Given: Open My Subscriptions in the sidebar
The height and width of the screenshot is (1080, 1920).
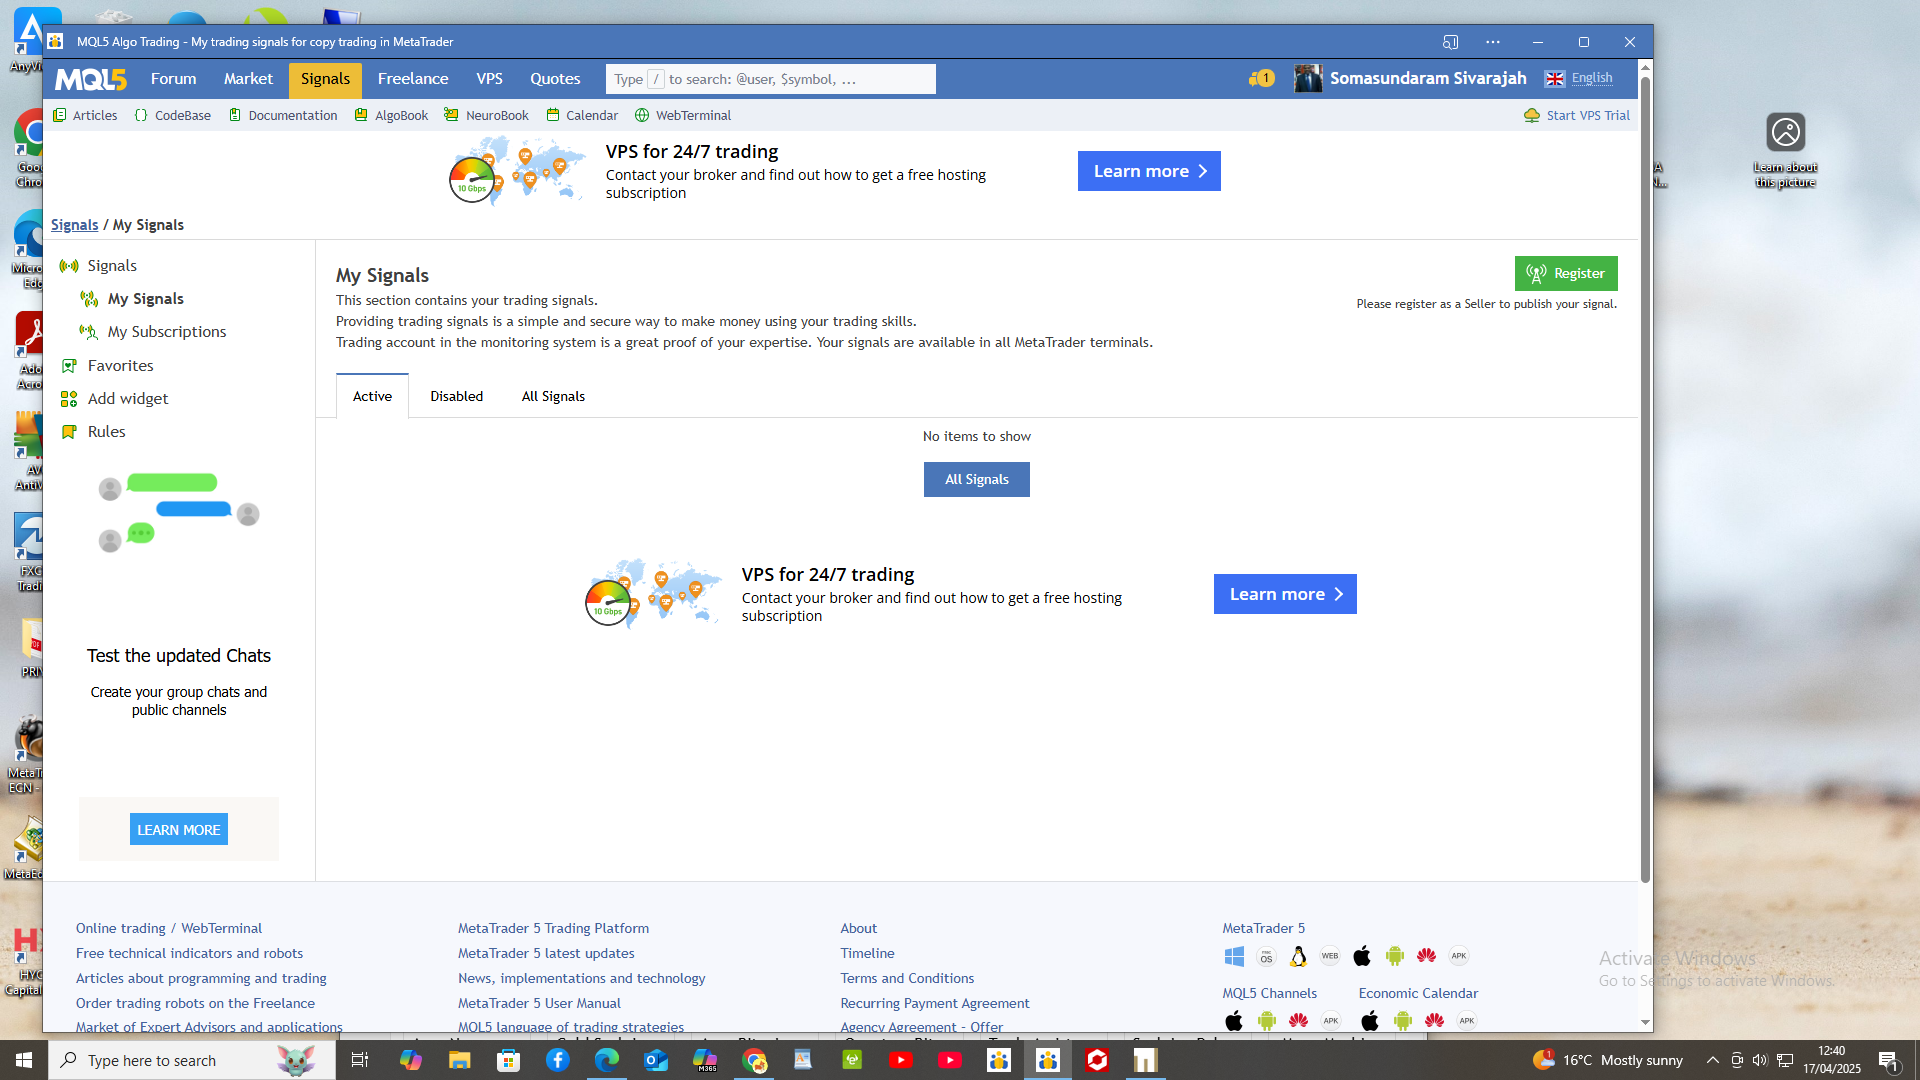Looking at the screenshot, I should tap(153, 332).
